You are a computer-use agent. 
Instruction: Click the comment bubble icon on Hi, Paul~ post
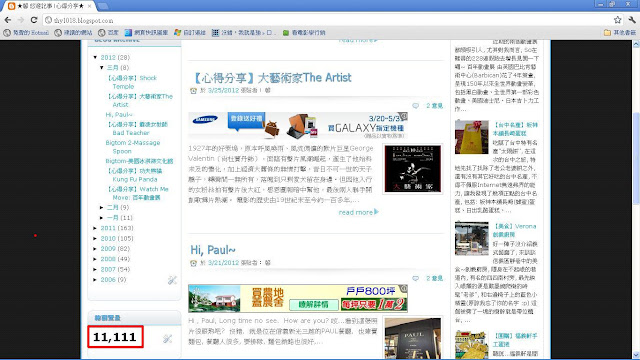pos(416,278)
